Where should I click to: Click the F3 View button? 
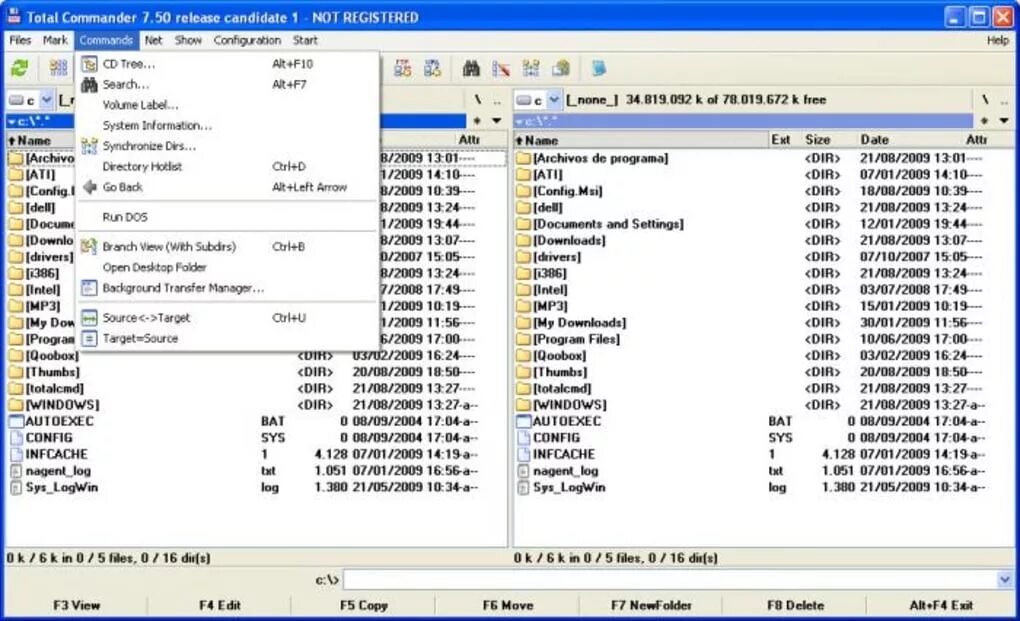click(77, 605)
